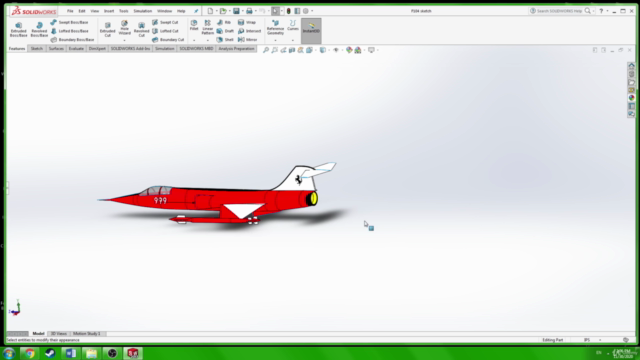Image resolution: width=640 pixels, height=360 pixels.
Task: Click the Windows Start button
Action: tap(9, 353)
